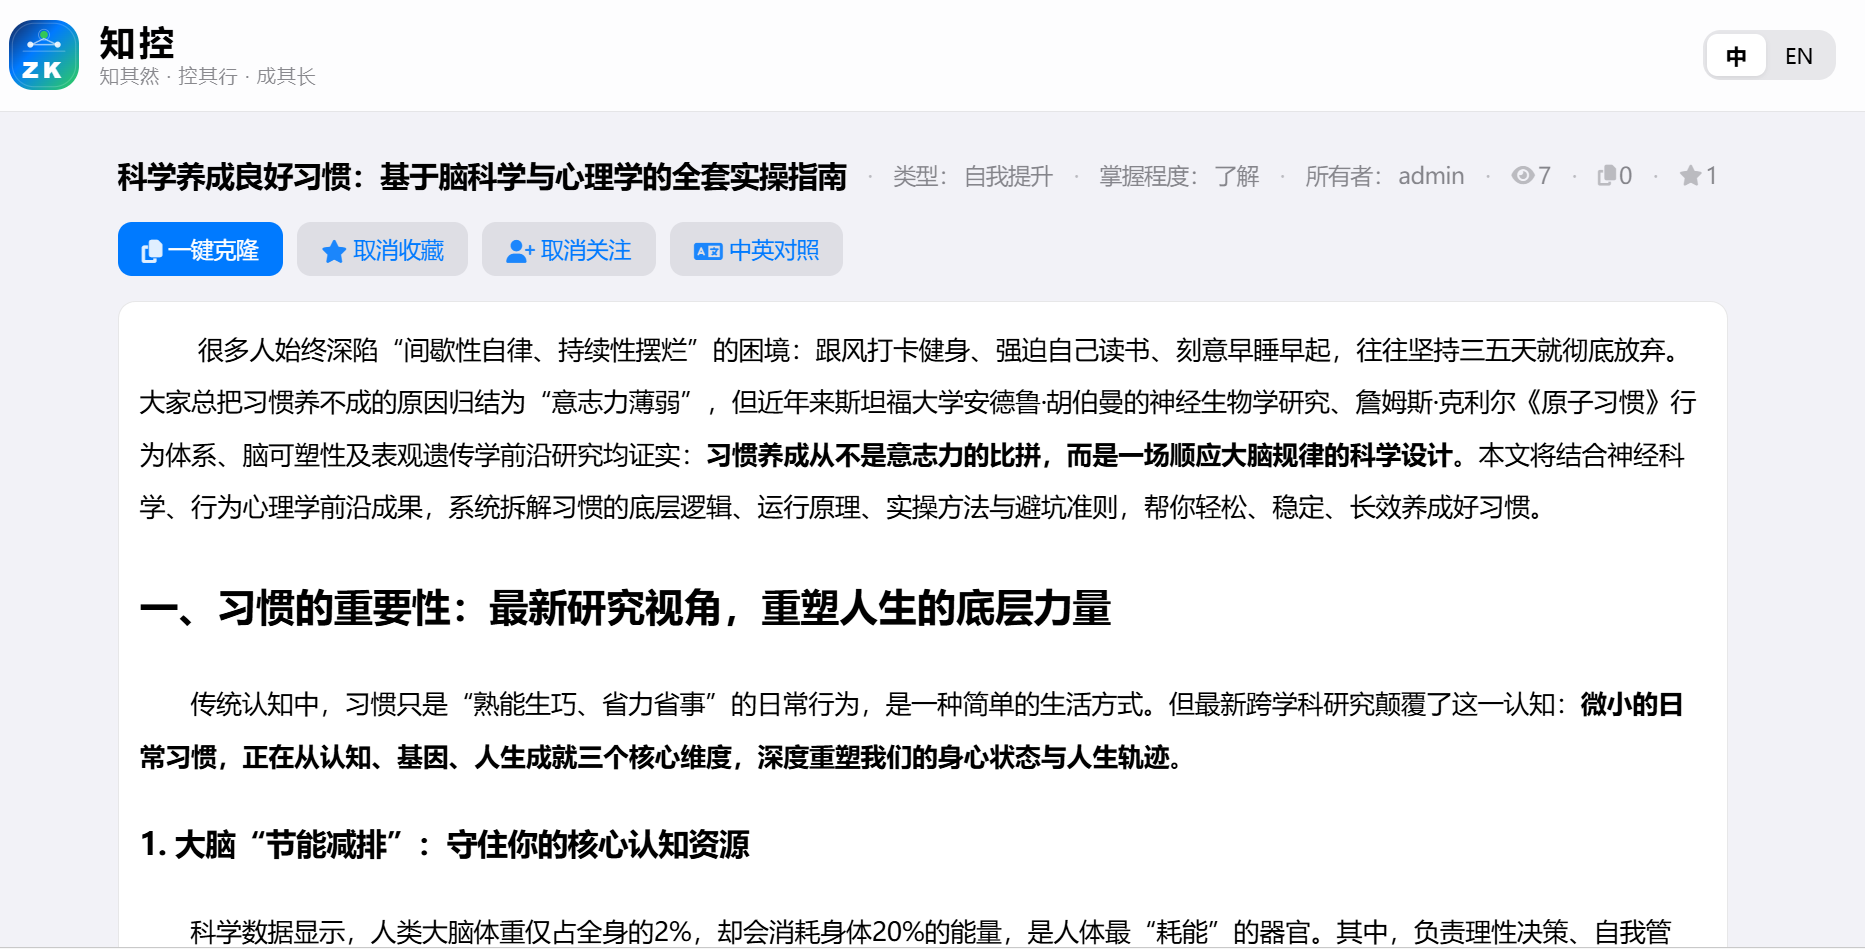Viewport: 1865px width, 950px height.
Task: Click the article title 科学养成良好习惯
Action: click(482, 177)
